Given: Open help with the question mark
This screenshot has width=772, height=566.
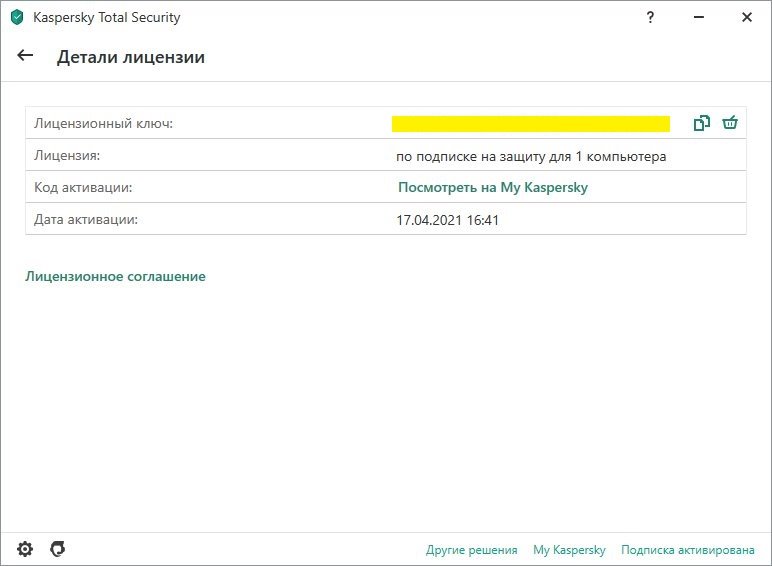Looking at the screenshot, I should (x=650, y=17).
